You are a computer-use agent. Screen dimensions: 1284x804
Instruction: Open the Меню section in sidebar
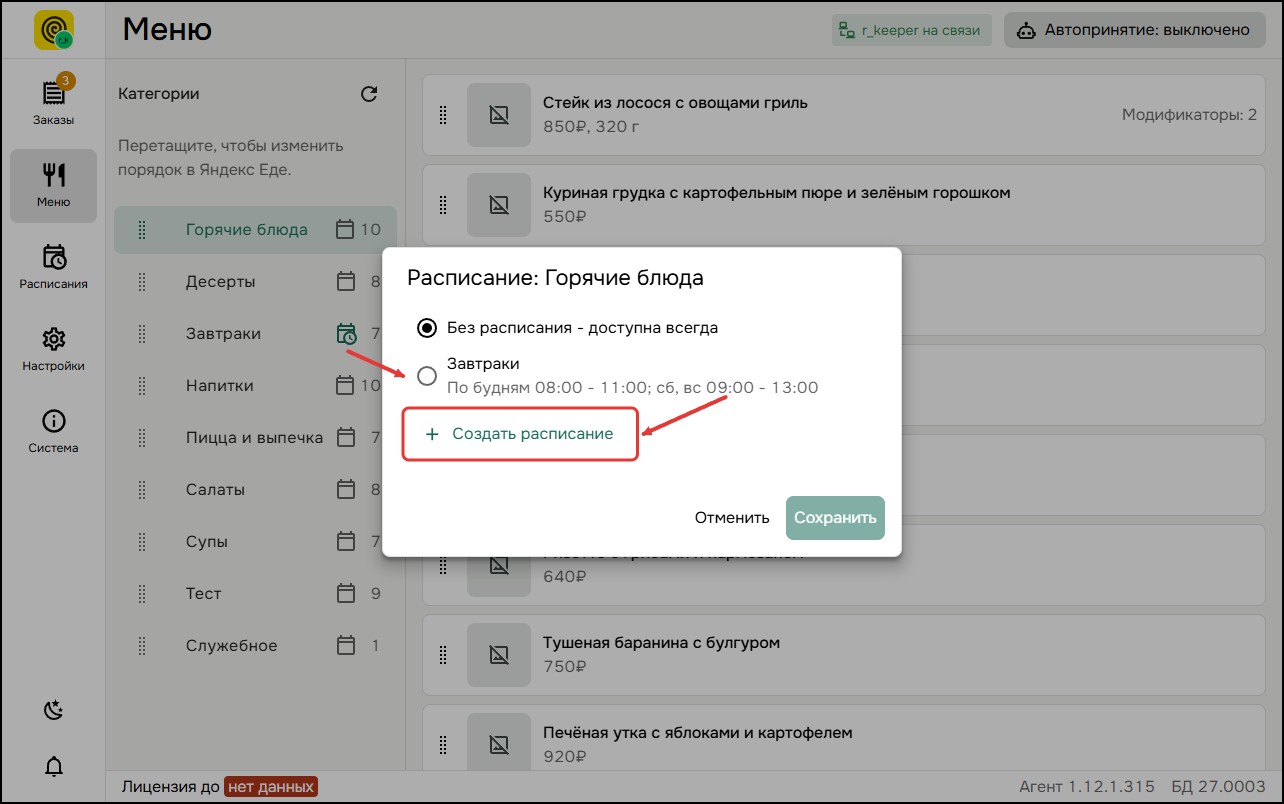[53, 186]
